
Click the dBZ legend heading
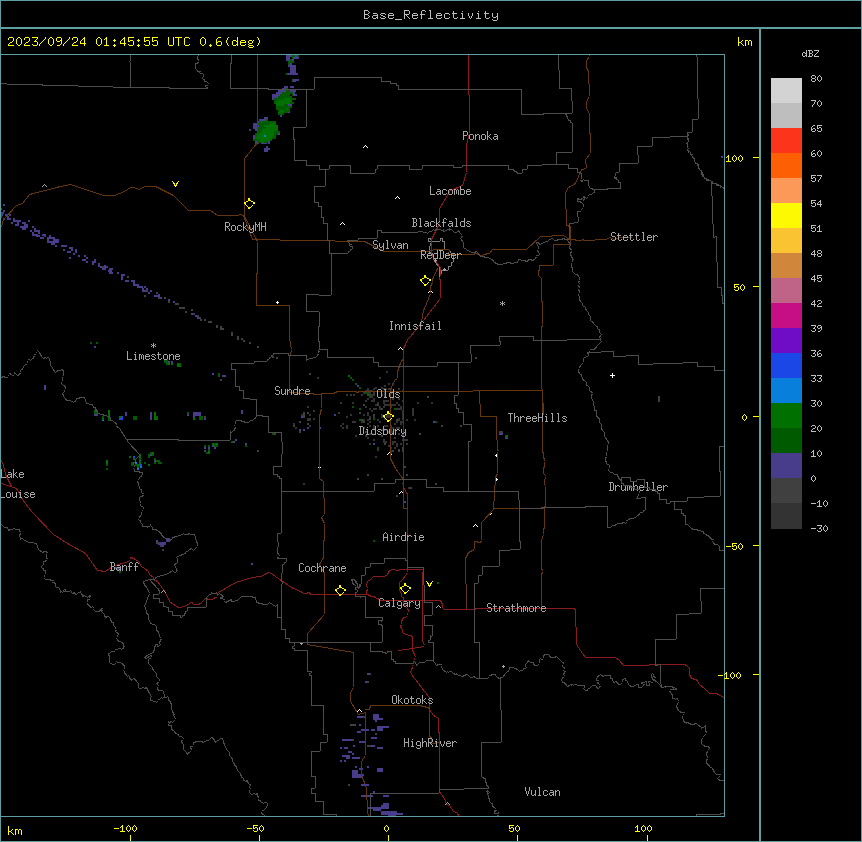810,53
